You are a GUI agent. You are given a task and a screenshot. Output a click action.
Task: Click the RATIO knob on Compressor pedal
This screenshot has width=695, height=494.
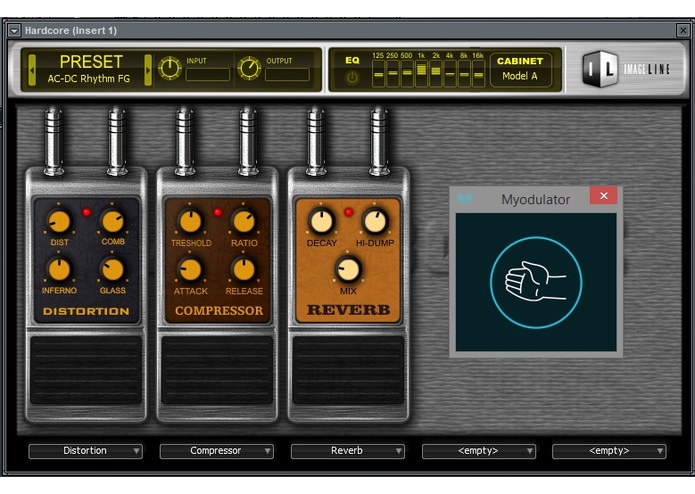pos(244,222)
